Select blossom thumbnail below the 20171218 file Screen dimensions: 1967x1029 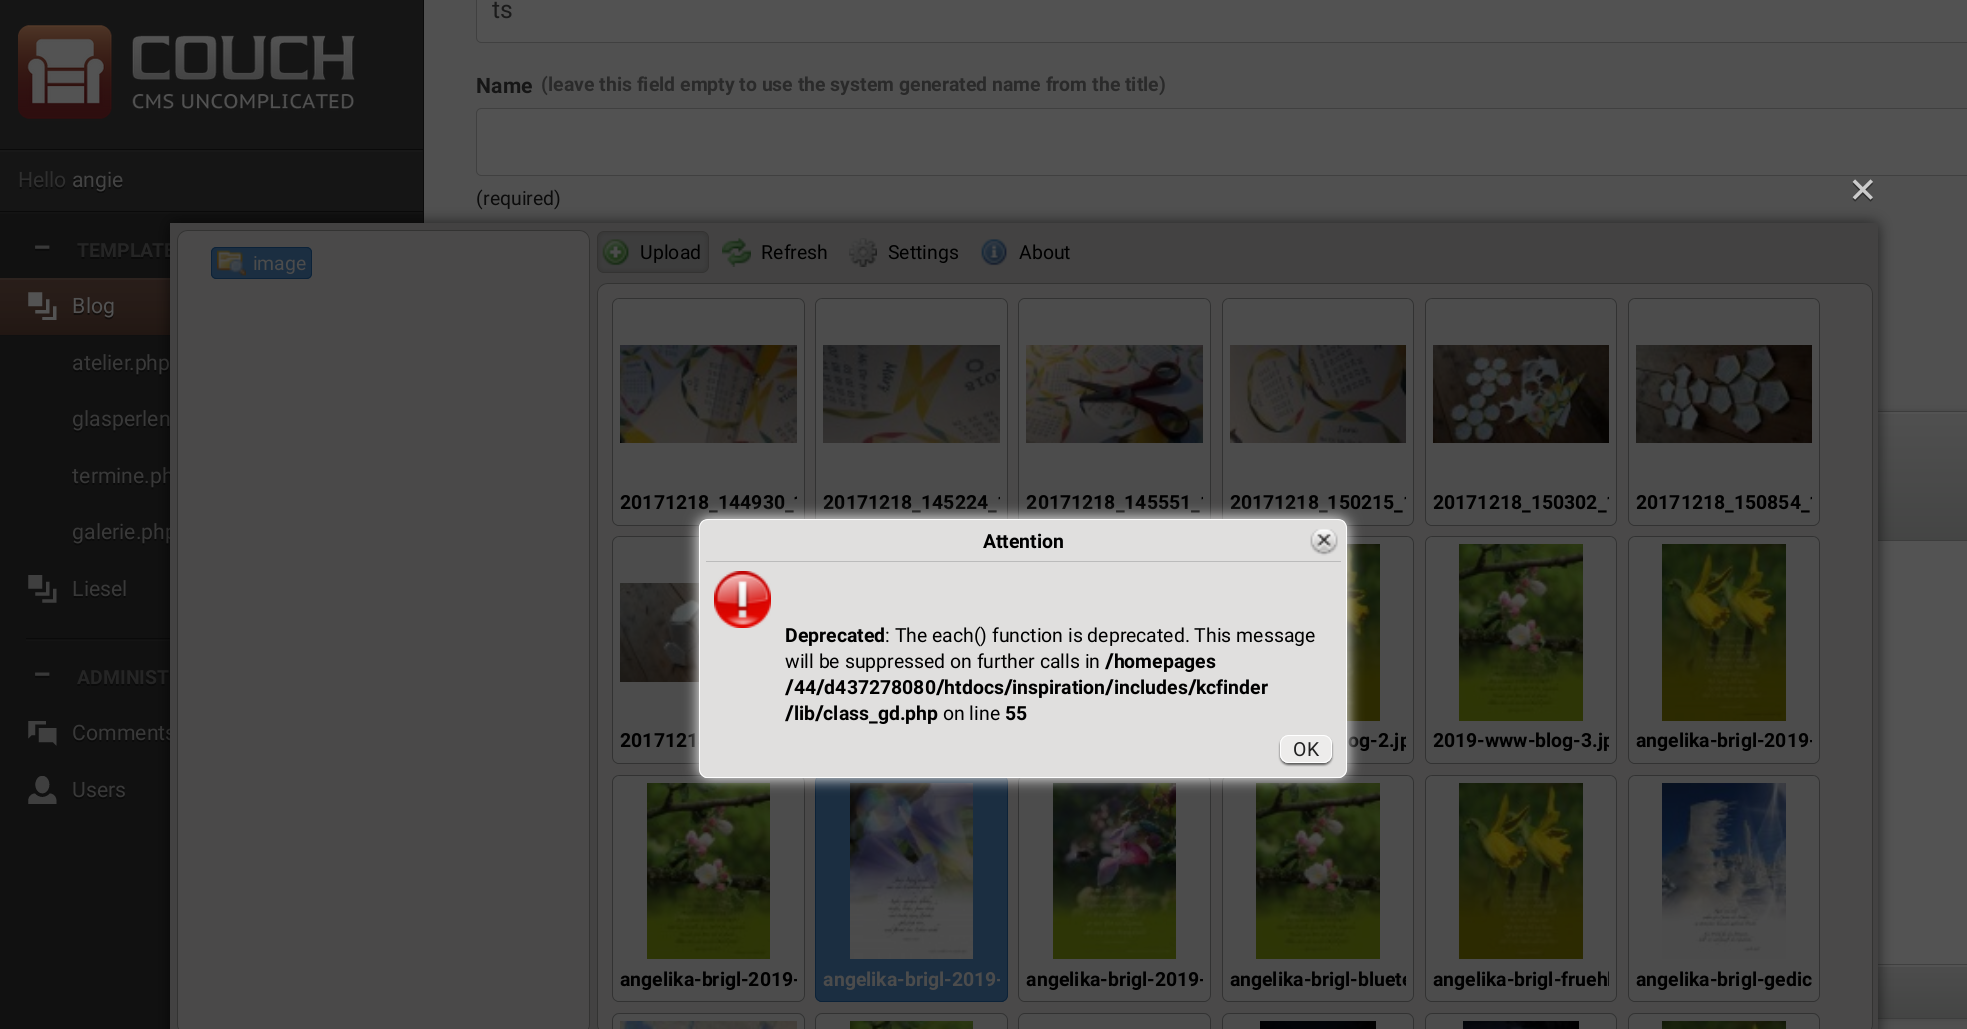click(x=708, y=889)
